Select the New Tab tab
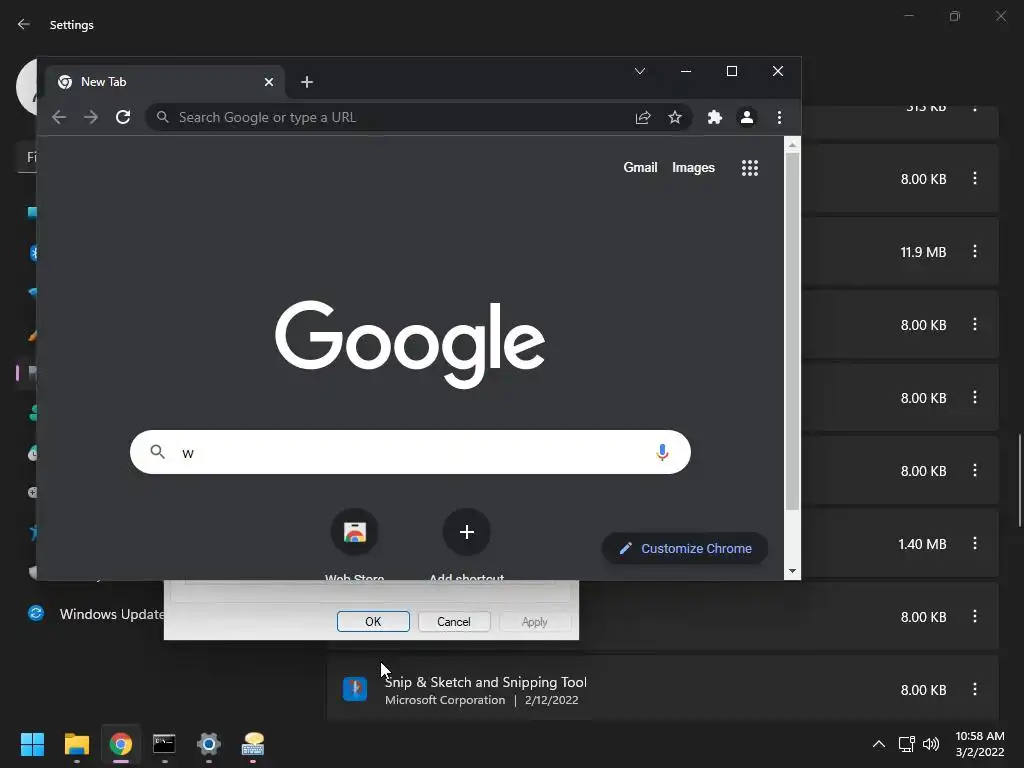1024x768 pixels. 165,82
